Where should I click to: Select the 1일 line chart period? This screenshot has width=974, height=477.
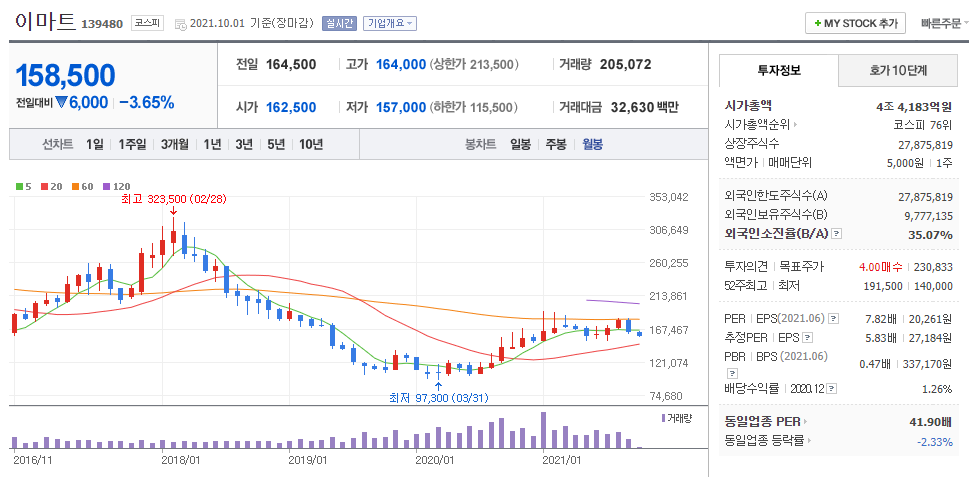click(x=95, y=145)
